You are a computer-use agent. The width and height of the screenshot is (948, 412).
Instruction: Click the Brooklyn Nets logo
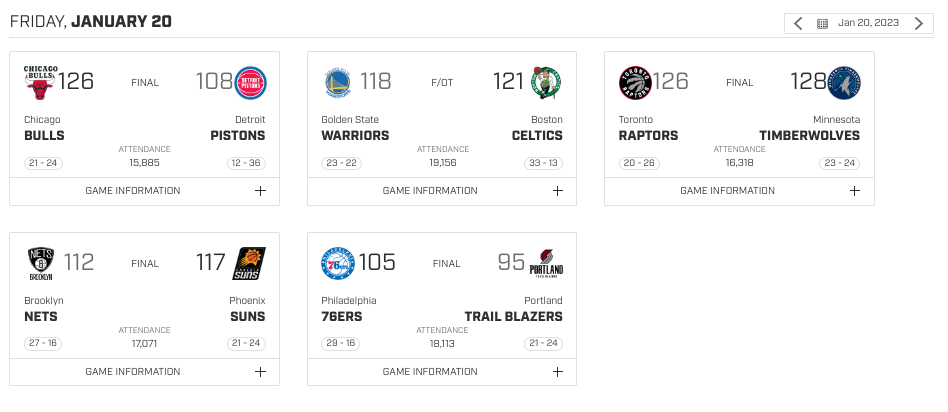[41, 264]
